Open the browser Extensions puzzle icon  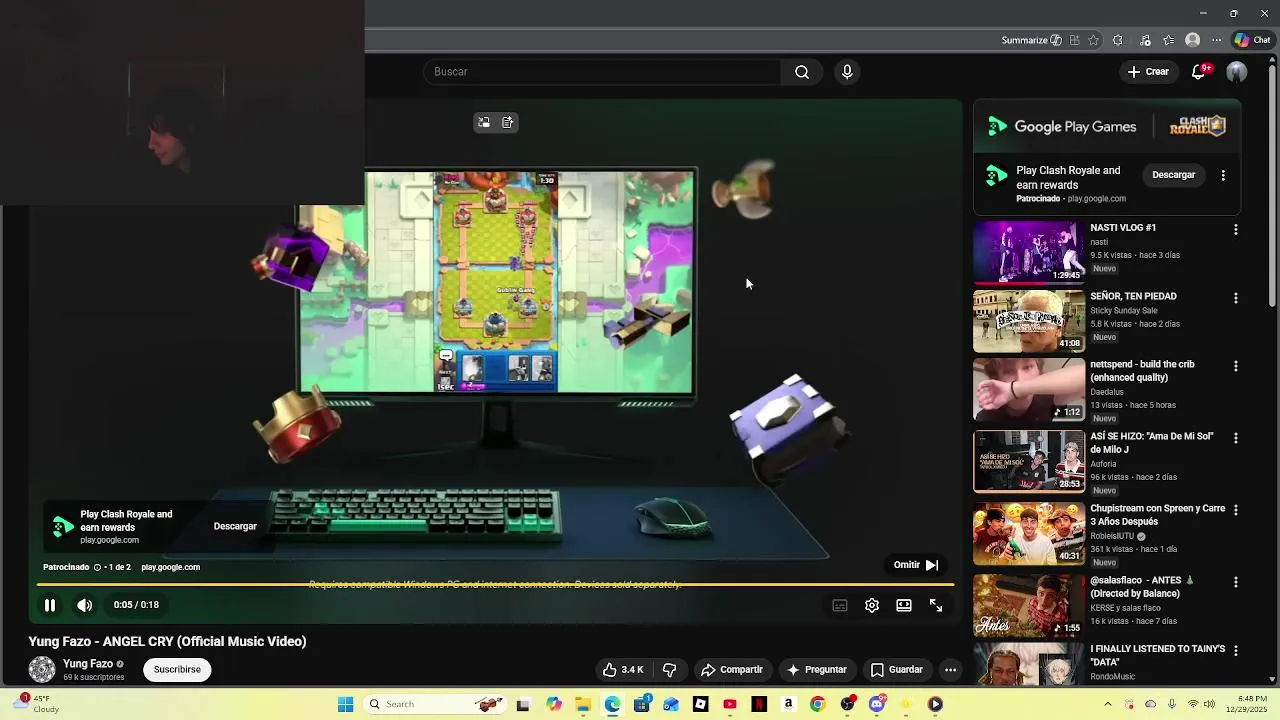point(1118,40)
